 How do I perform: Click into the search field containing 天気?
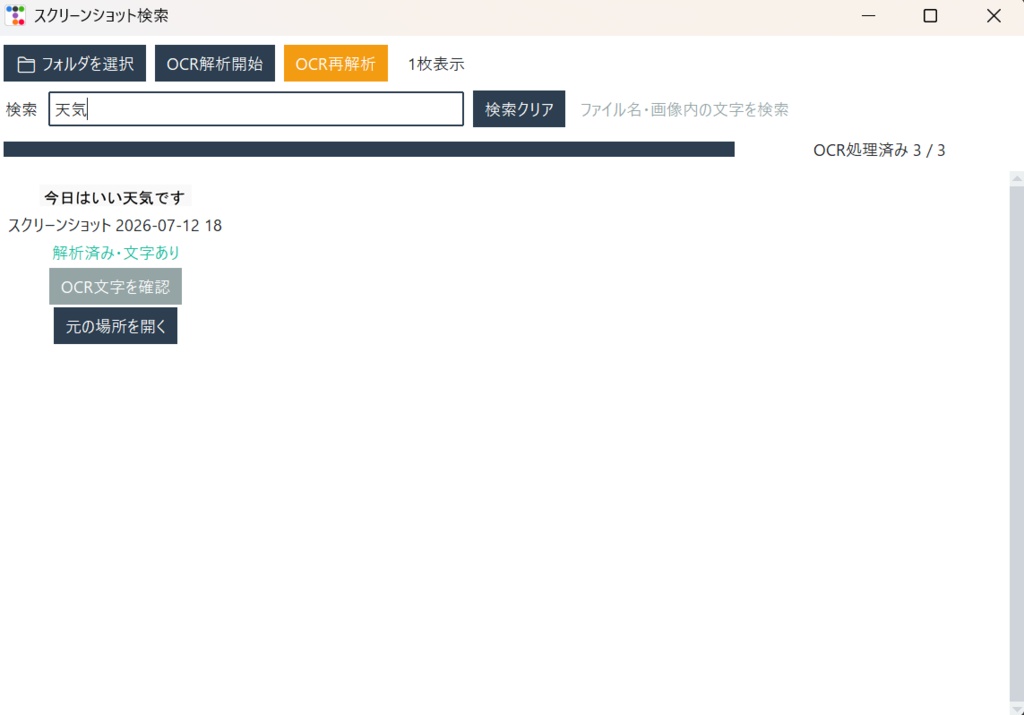click(x=256, y=109)
